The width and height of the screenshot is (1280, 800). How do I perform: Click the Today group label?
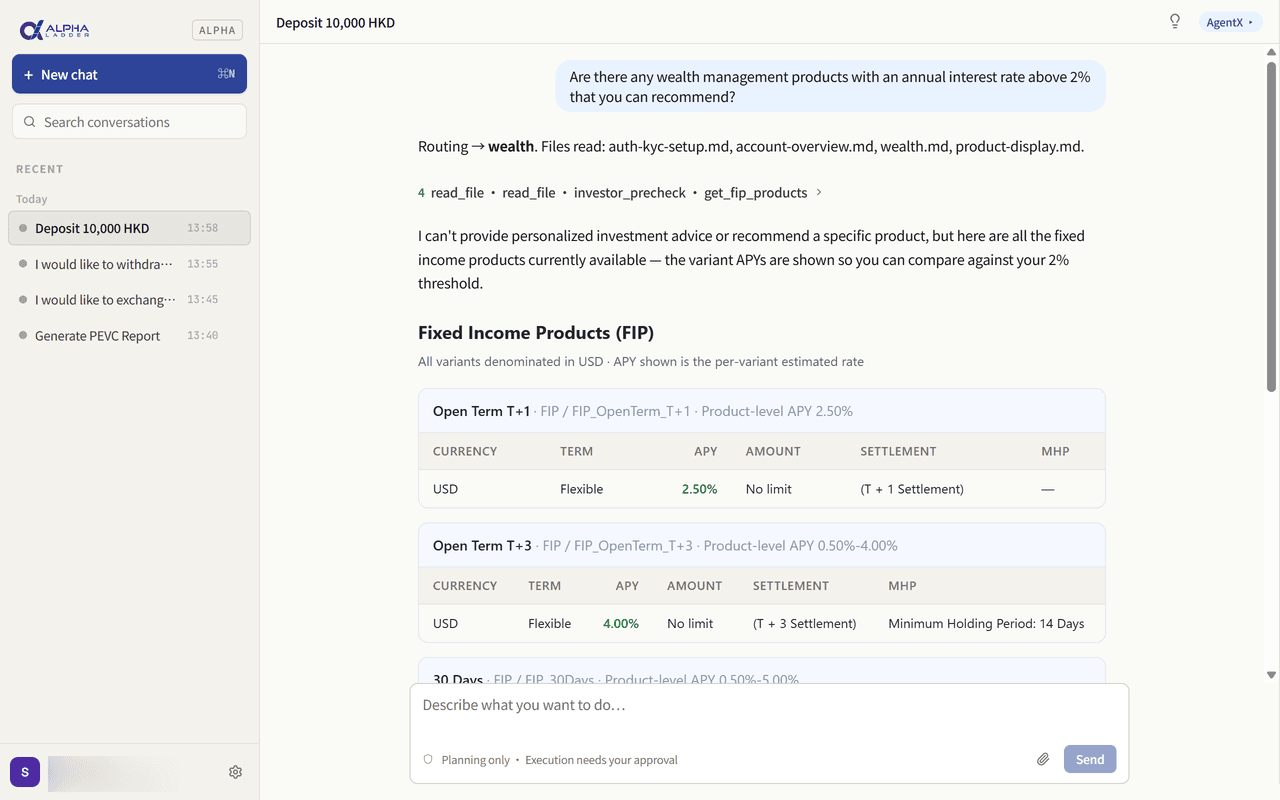pyautogui.click(x=31, y=199)
